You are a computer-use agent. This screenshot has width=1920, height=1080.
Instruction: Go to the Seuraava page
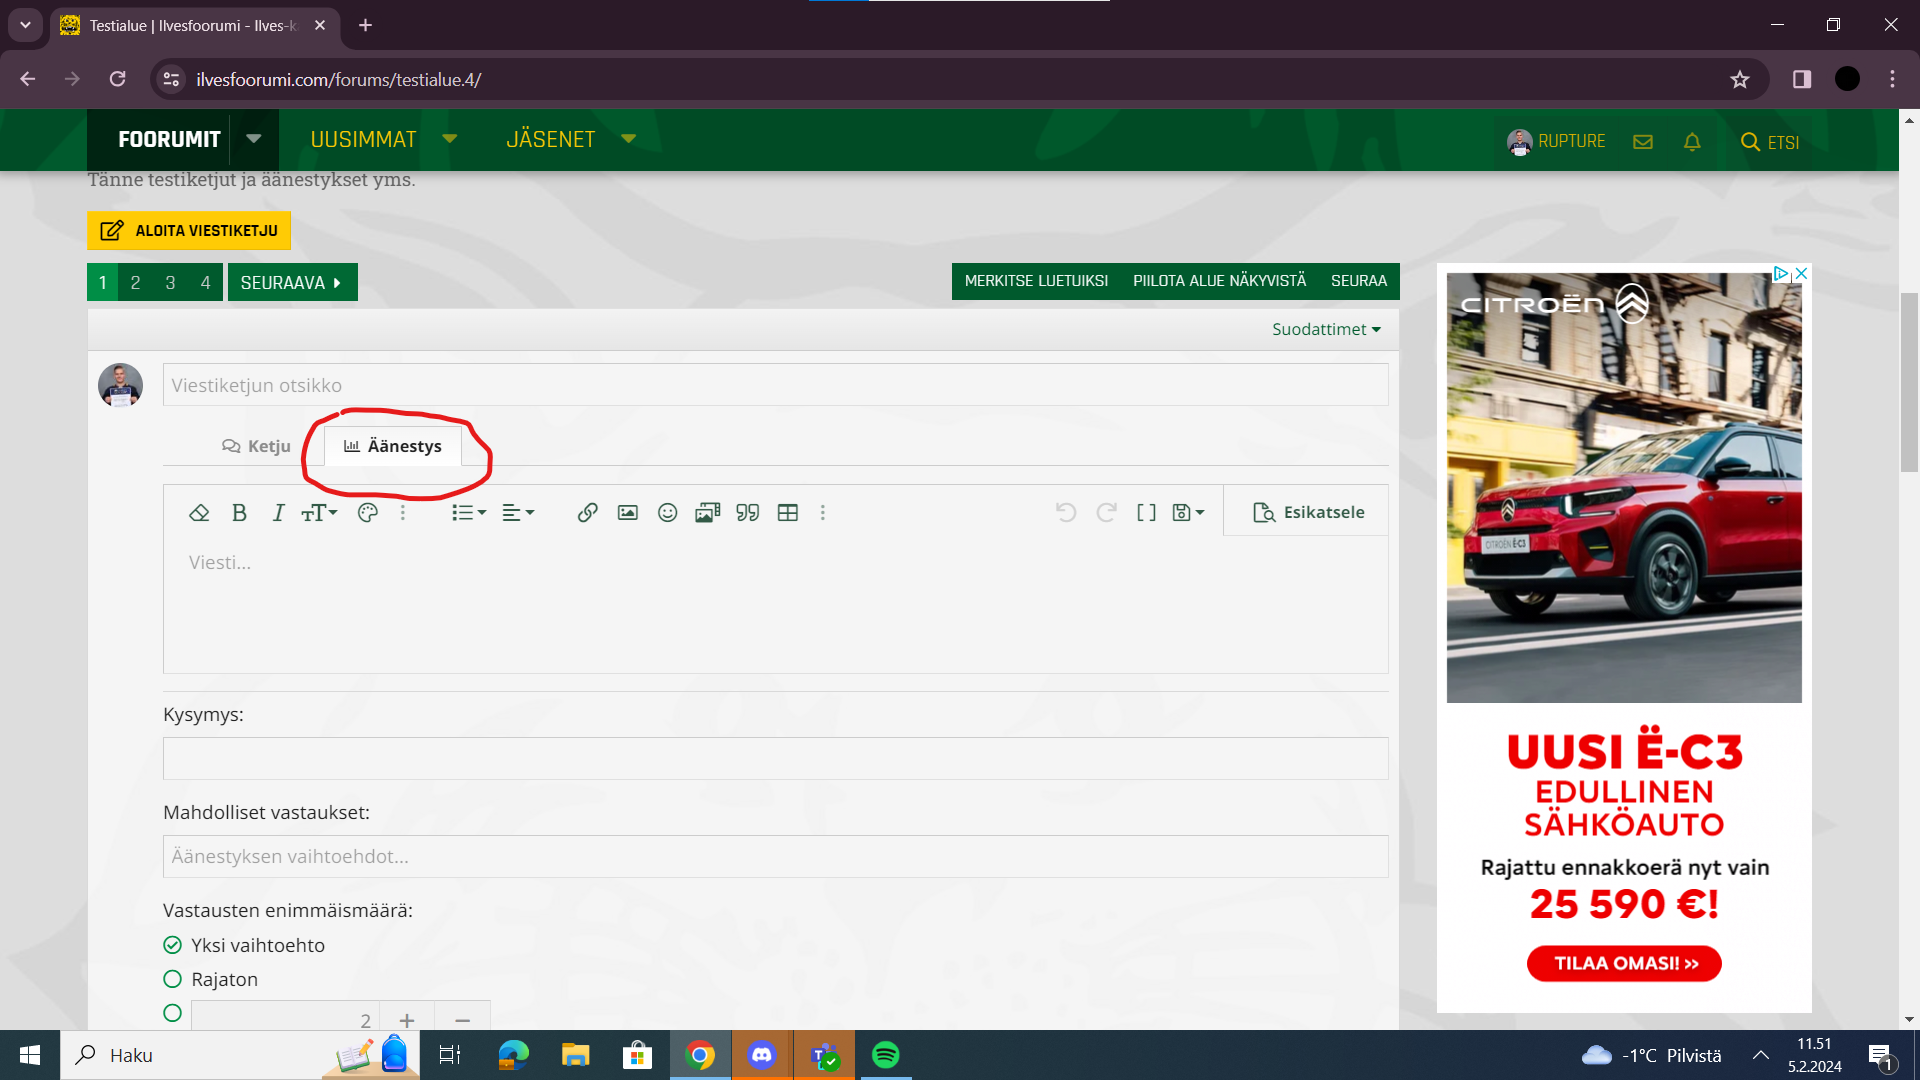tap(292, 283)
